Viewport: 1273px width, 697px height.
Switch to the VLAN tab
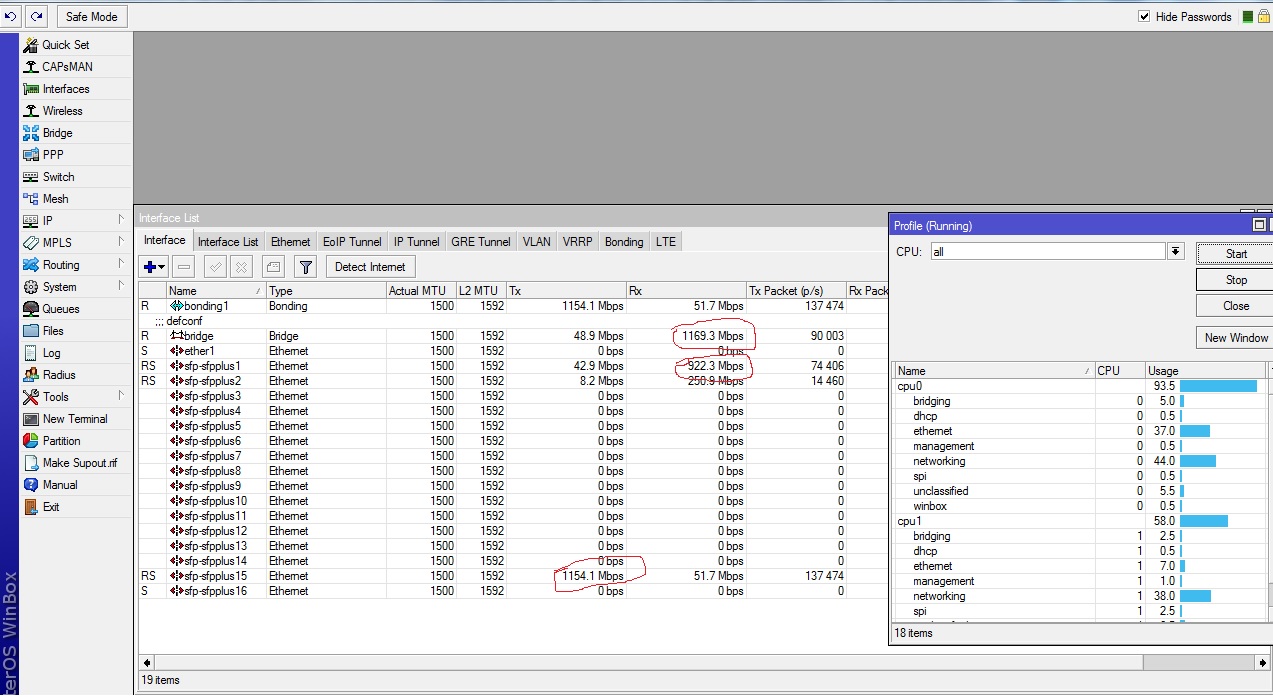click(536, 241)
